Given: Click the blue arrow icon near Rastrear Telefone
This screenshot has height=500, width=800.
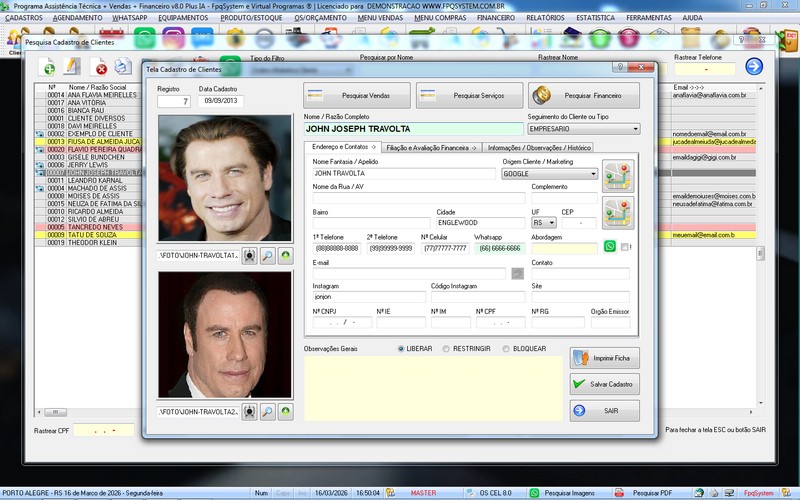Looking at the screenshot, I should [754, 66].
